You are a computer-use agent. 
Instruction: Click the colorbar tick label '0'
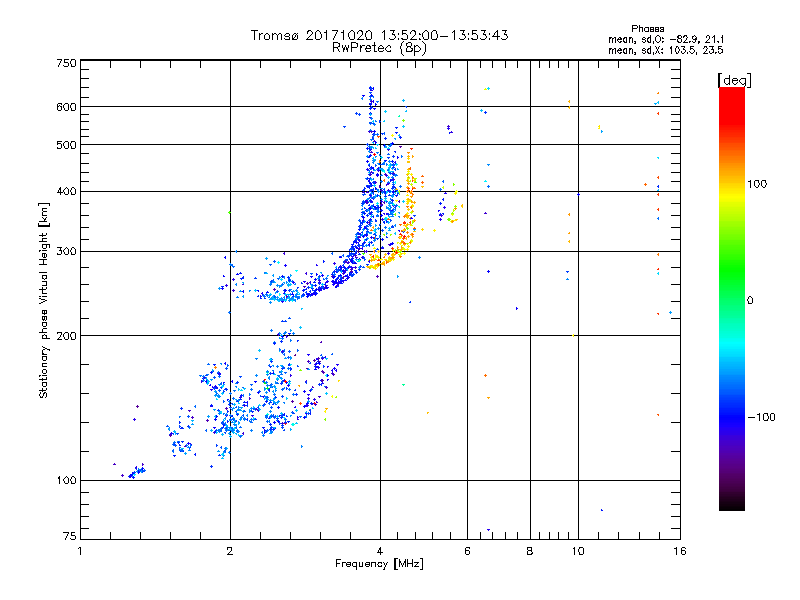pos(750,301)
